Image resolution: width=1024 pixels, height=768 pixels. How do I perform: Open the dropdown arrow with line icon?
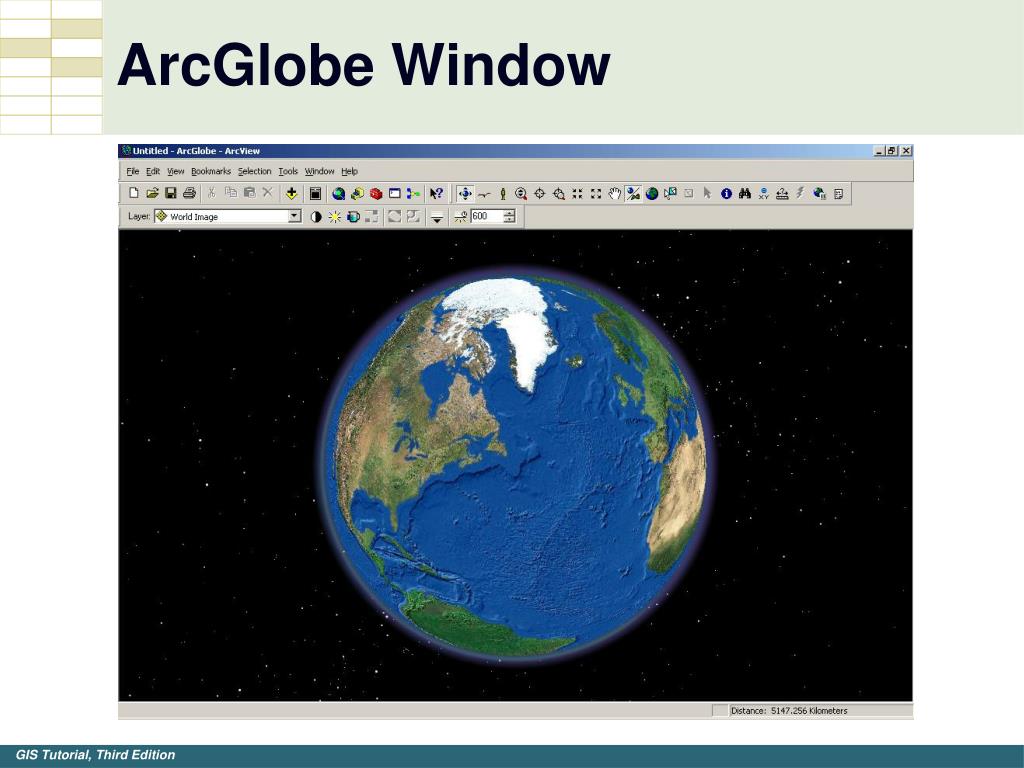tap(437, 217)
